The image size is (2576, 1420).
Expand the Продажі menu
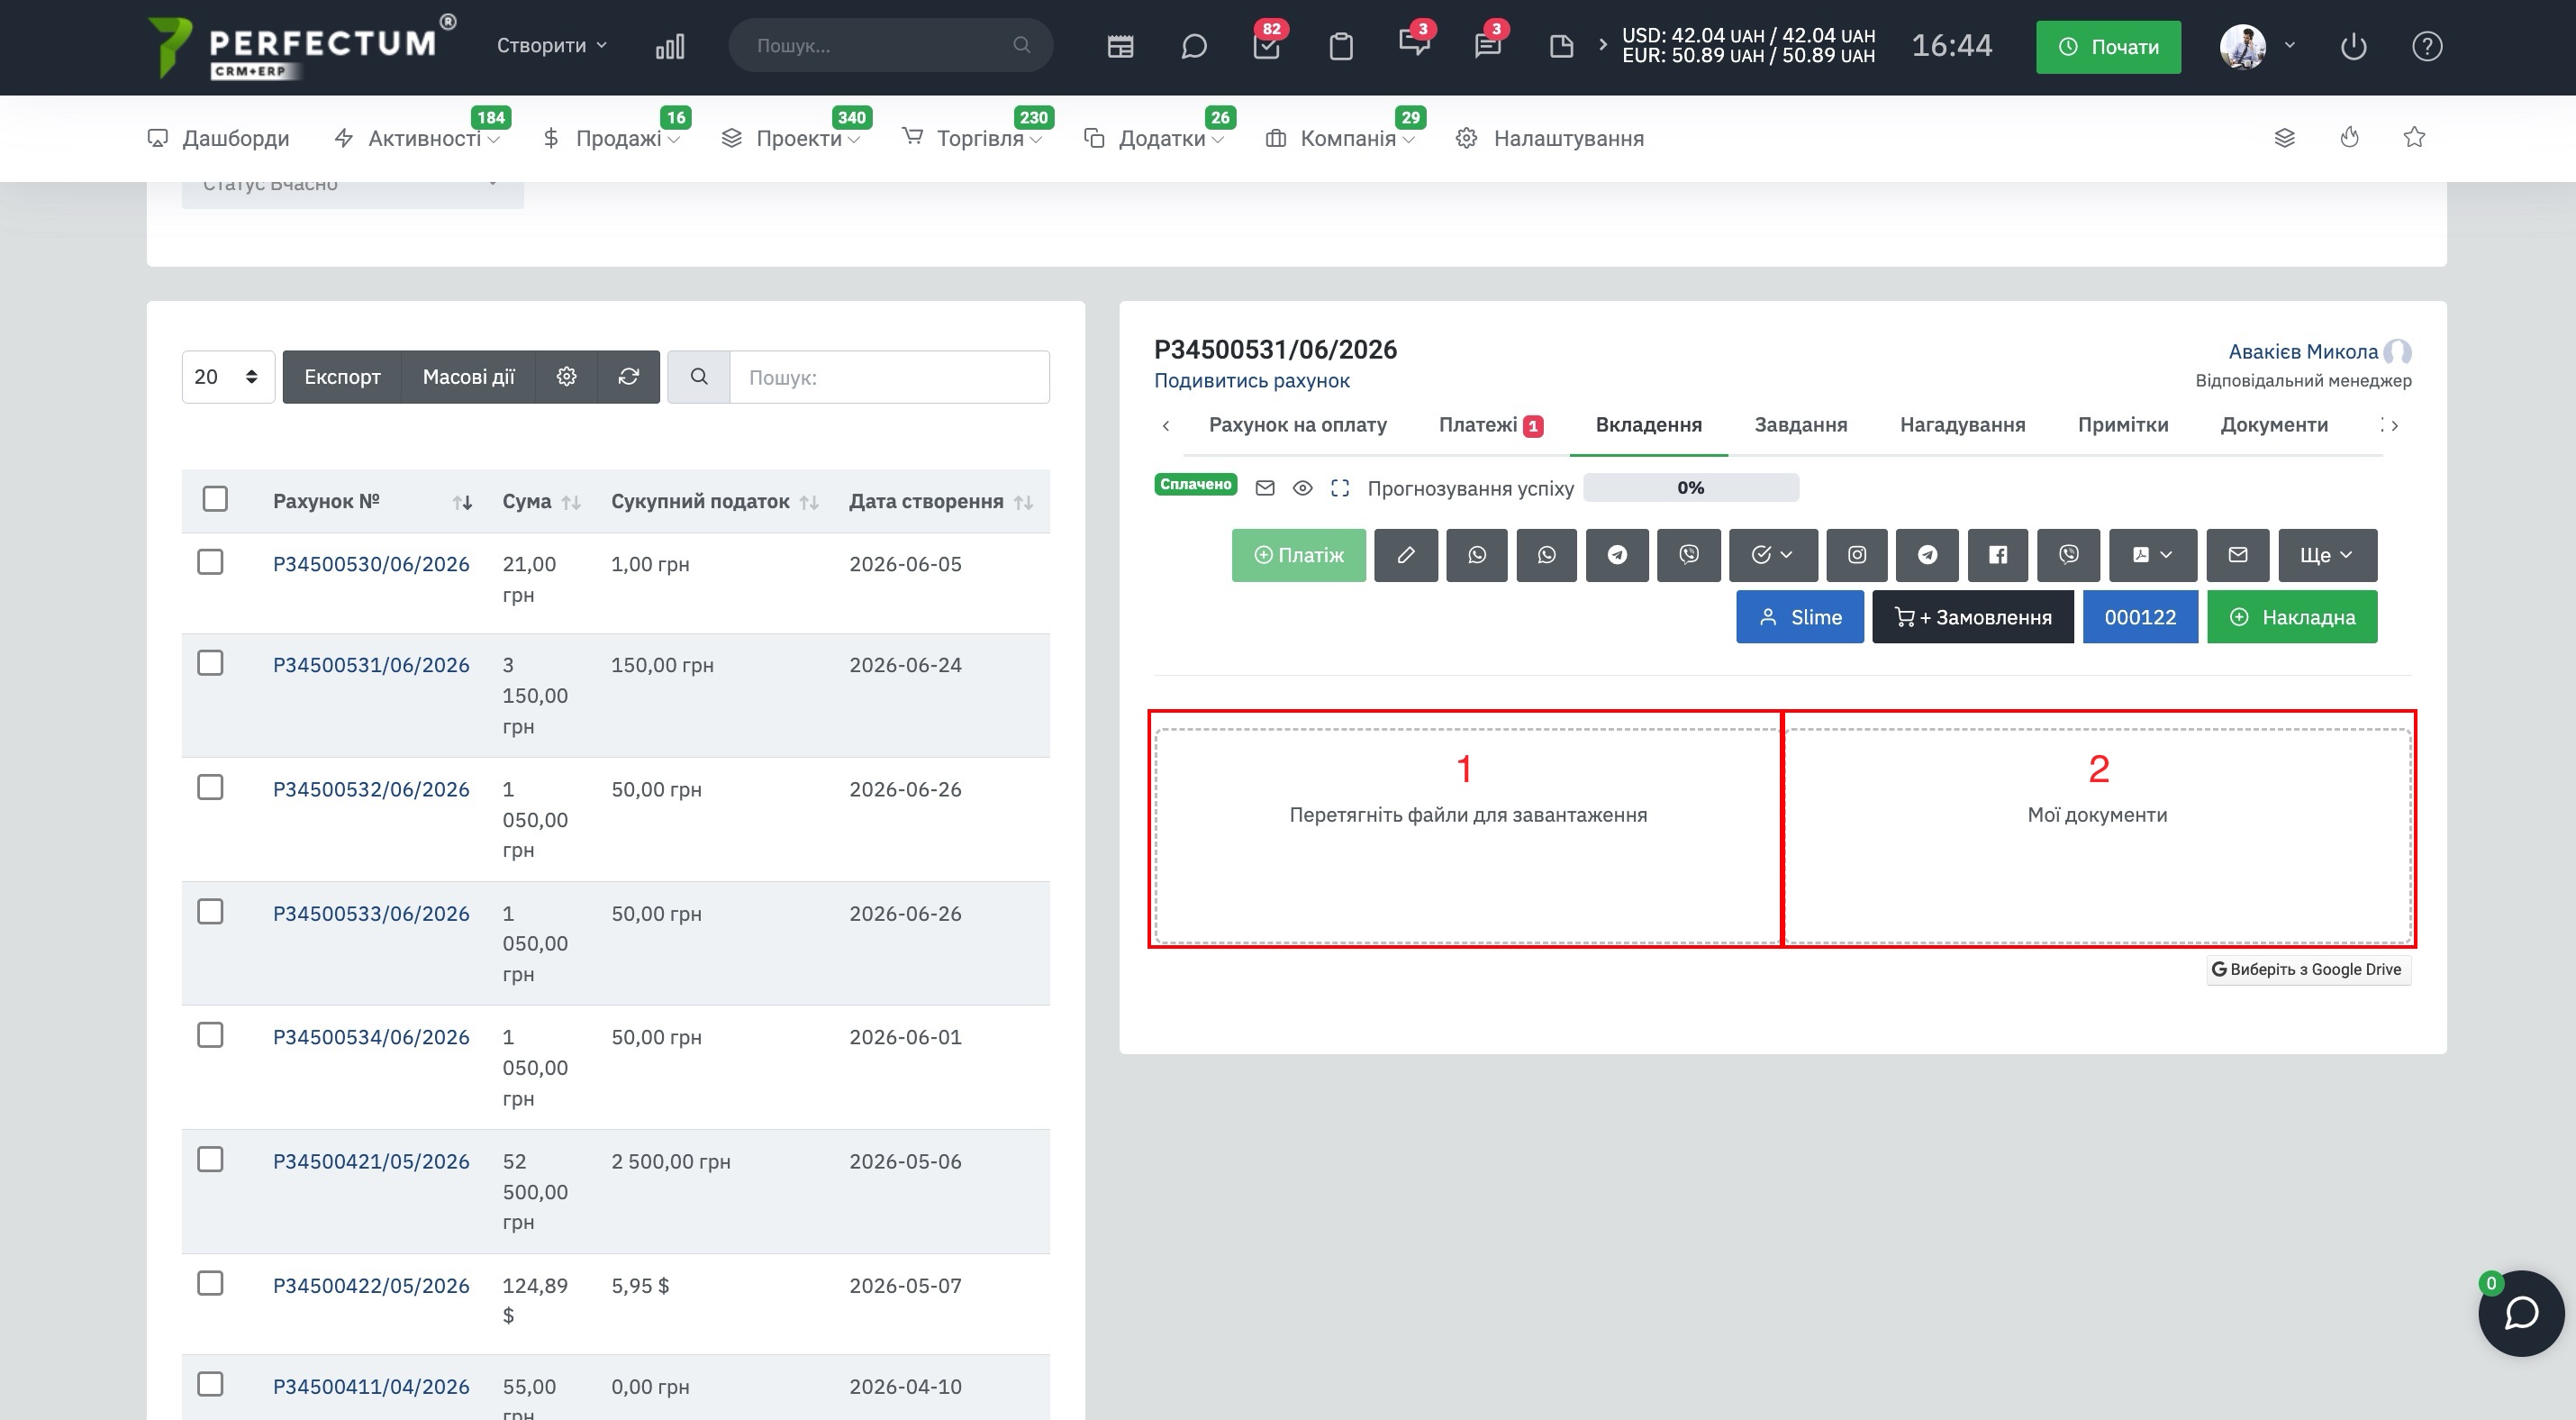tap(611, 138)
